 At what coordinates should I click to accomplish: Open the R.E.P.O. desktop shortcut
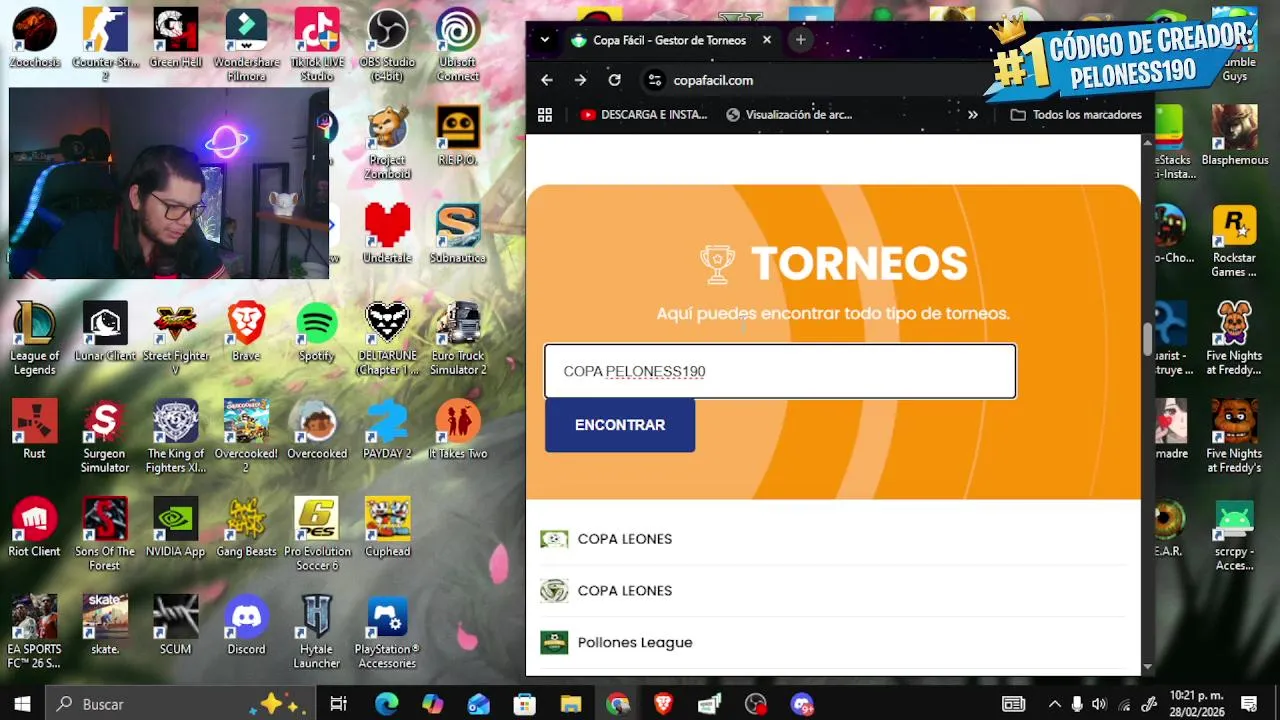pos(458,135)
